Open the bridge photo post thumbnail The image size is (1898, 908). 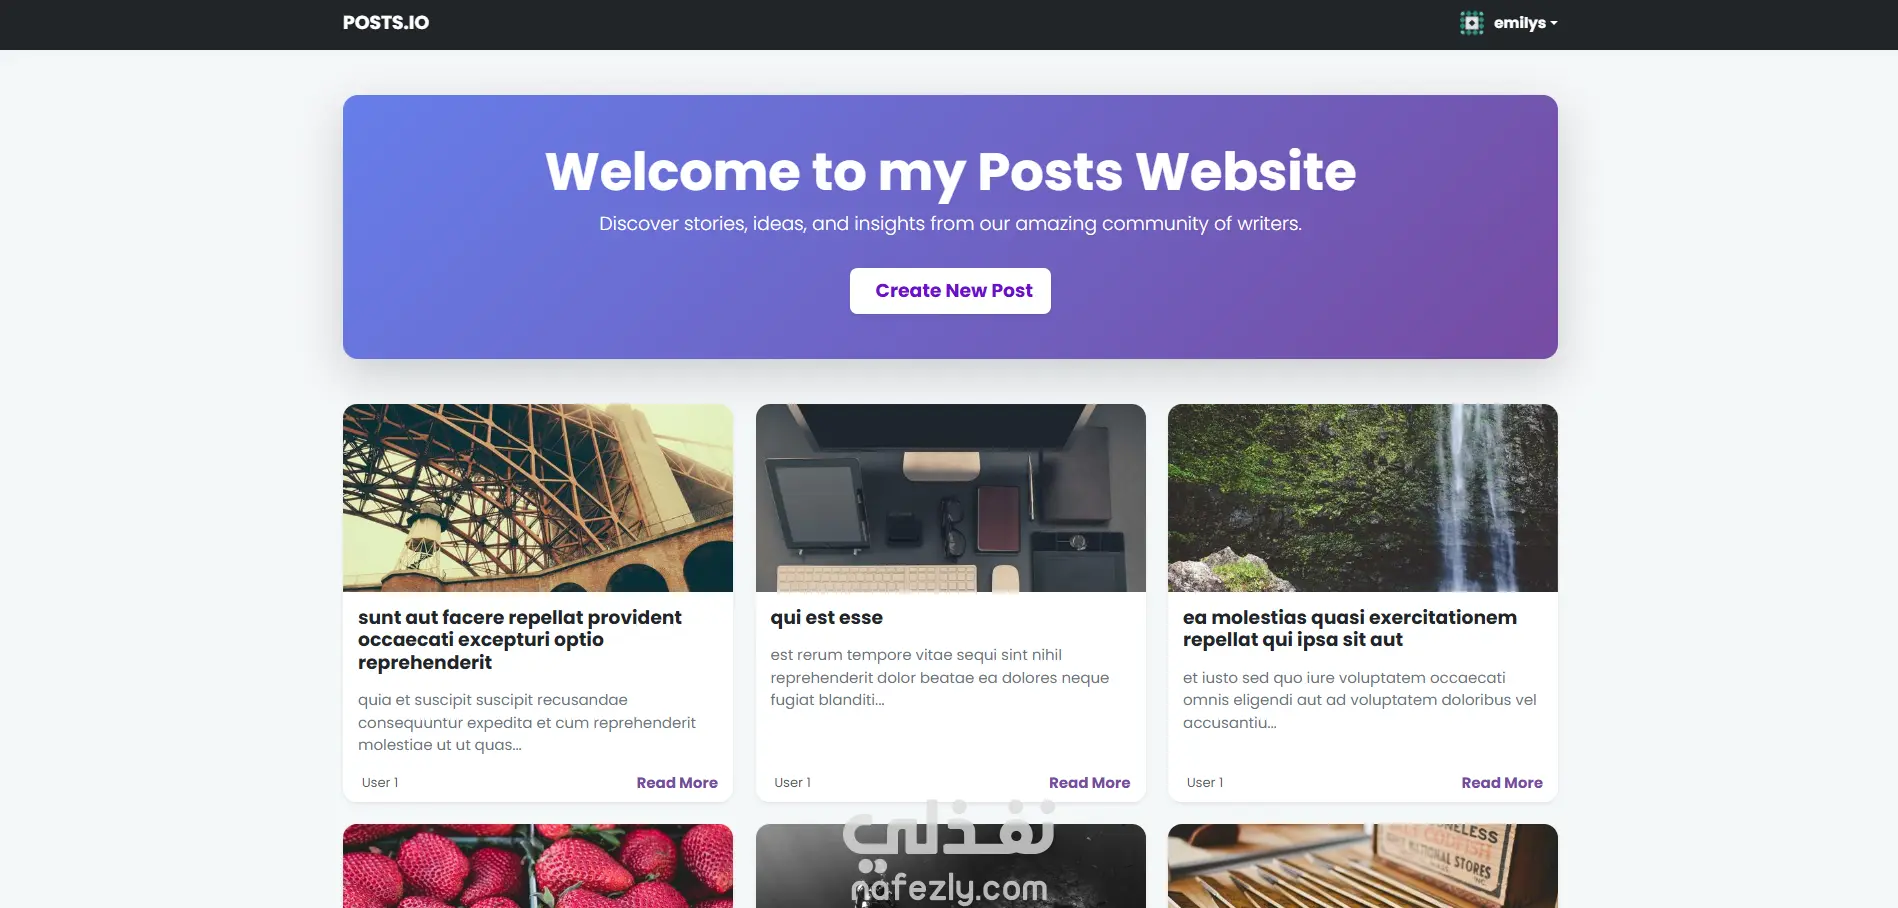tap(538, 498)
